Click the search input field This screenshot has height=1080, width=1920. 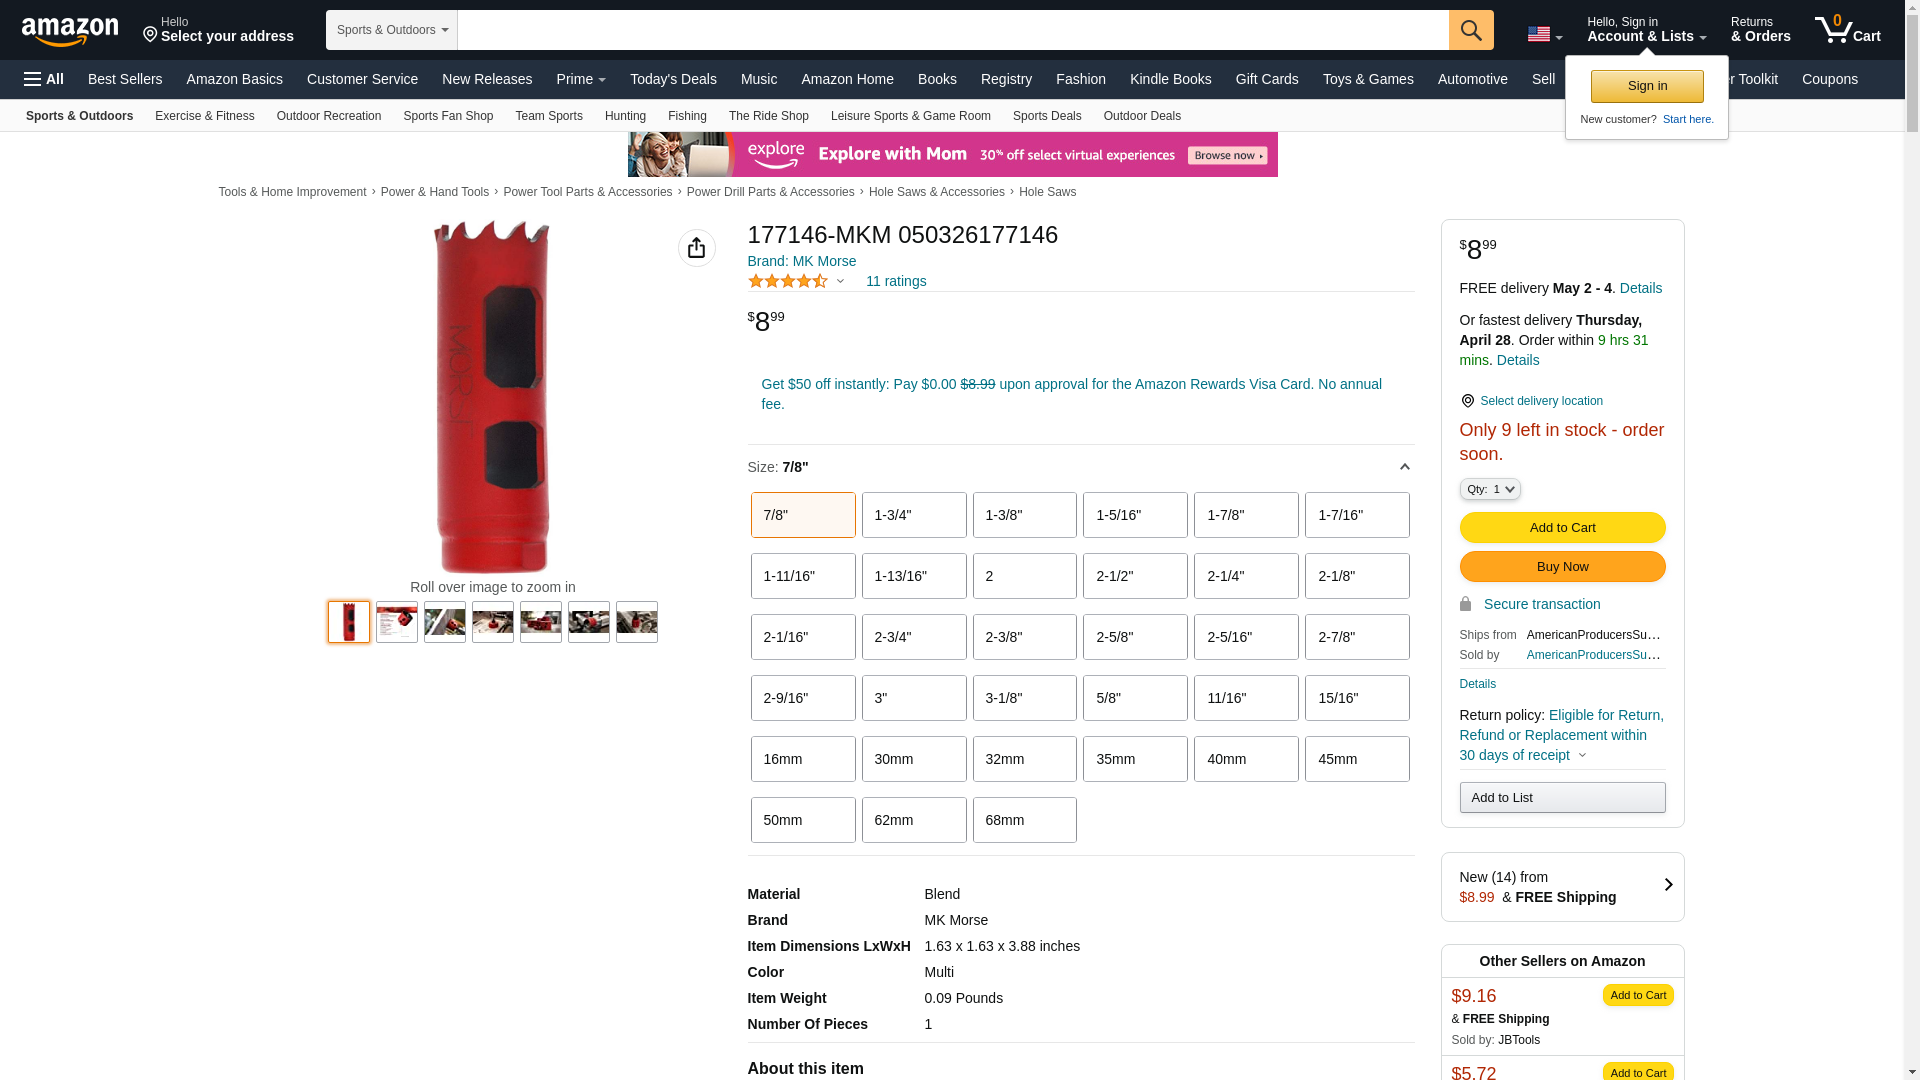[x=953, y=30]
